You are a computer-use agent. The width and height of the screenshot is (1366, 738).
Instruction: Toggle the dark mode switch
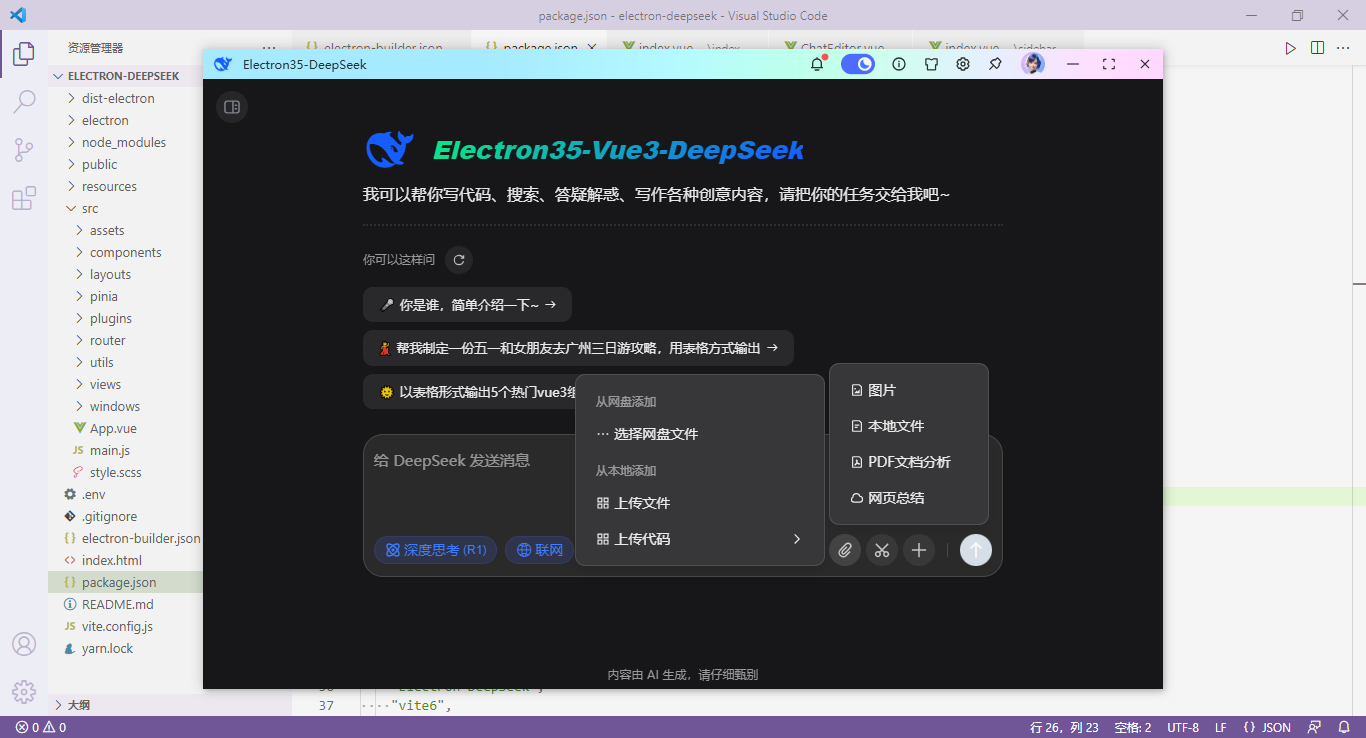[x=858, y=64]
